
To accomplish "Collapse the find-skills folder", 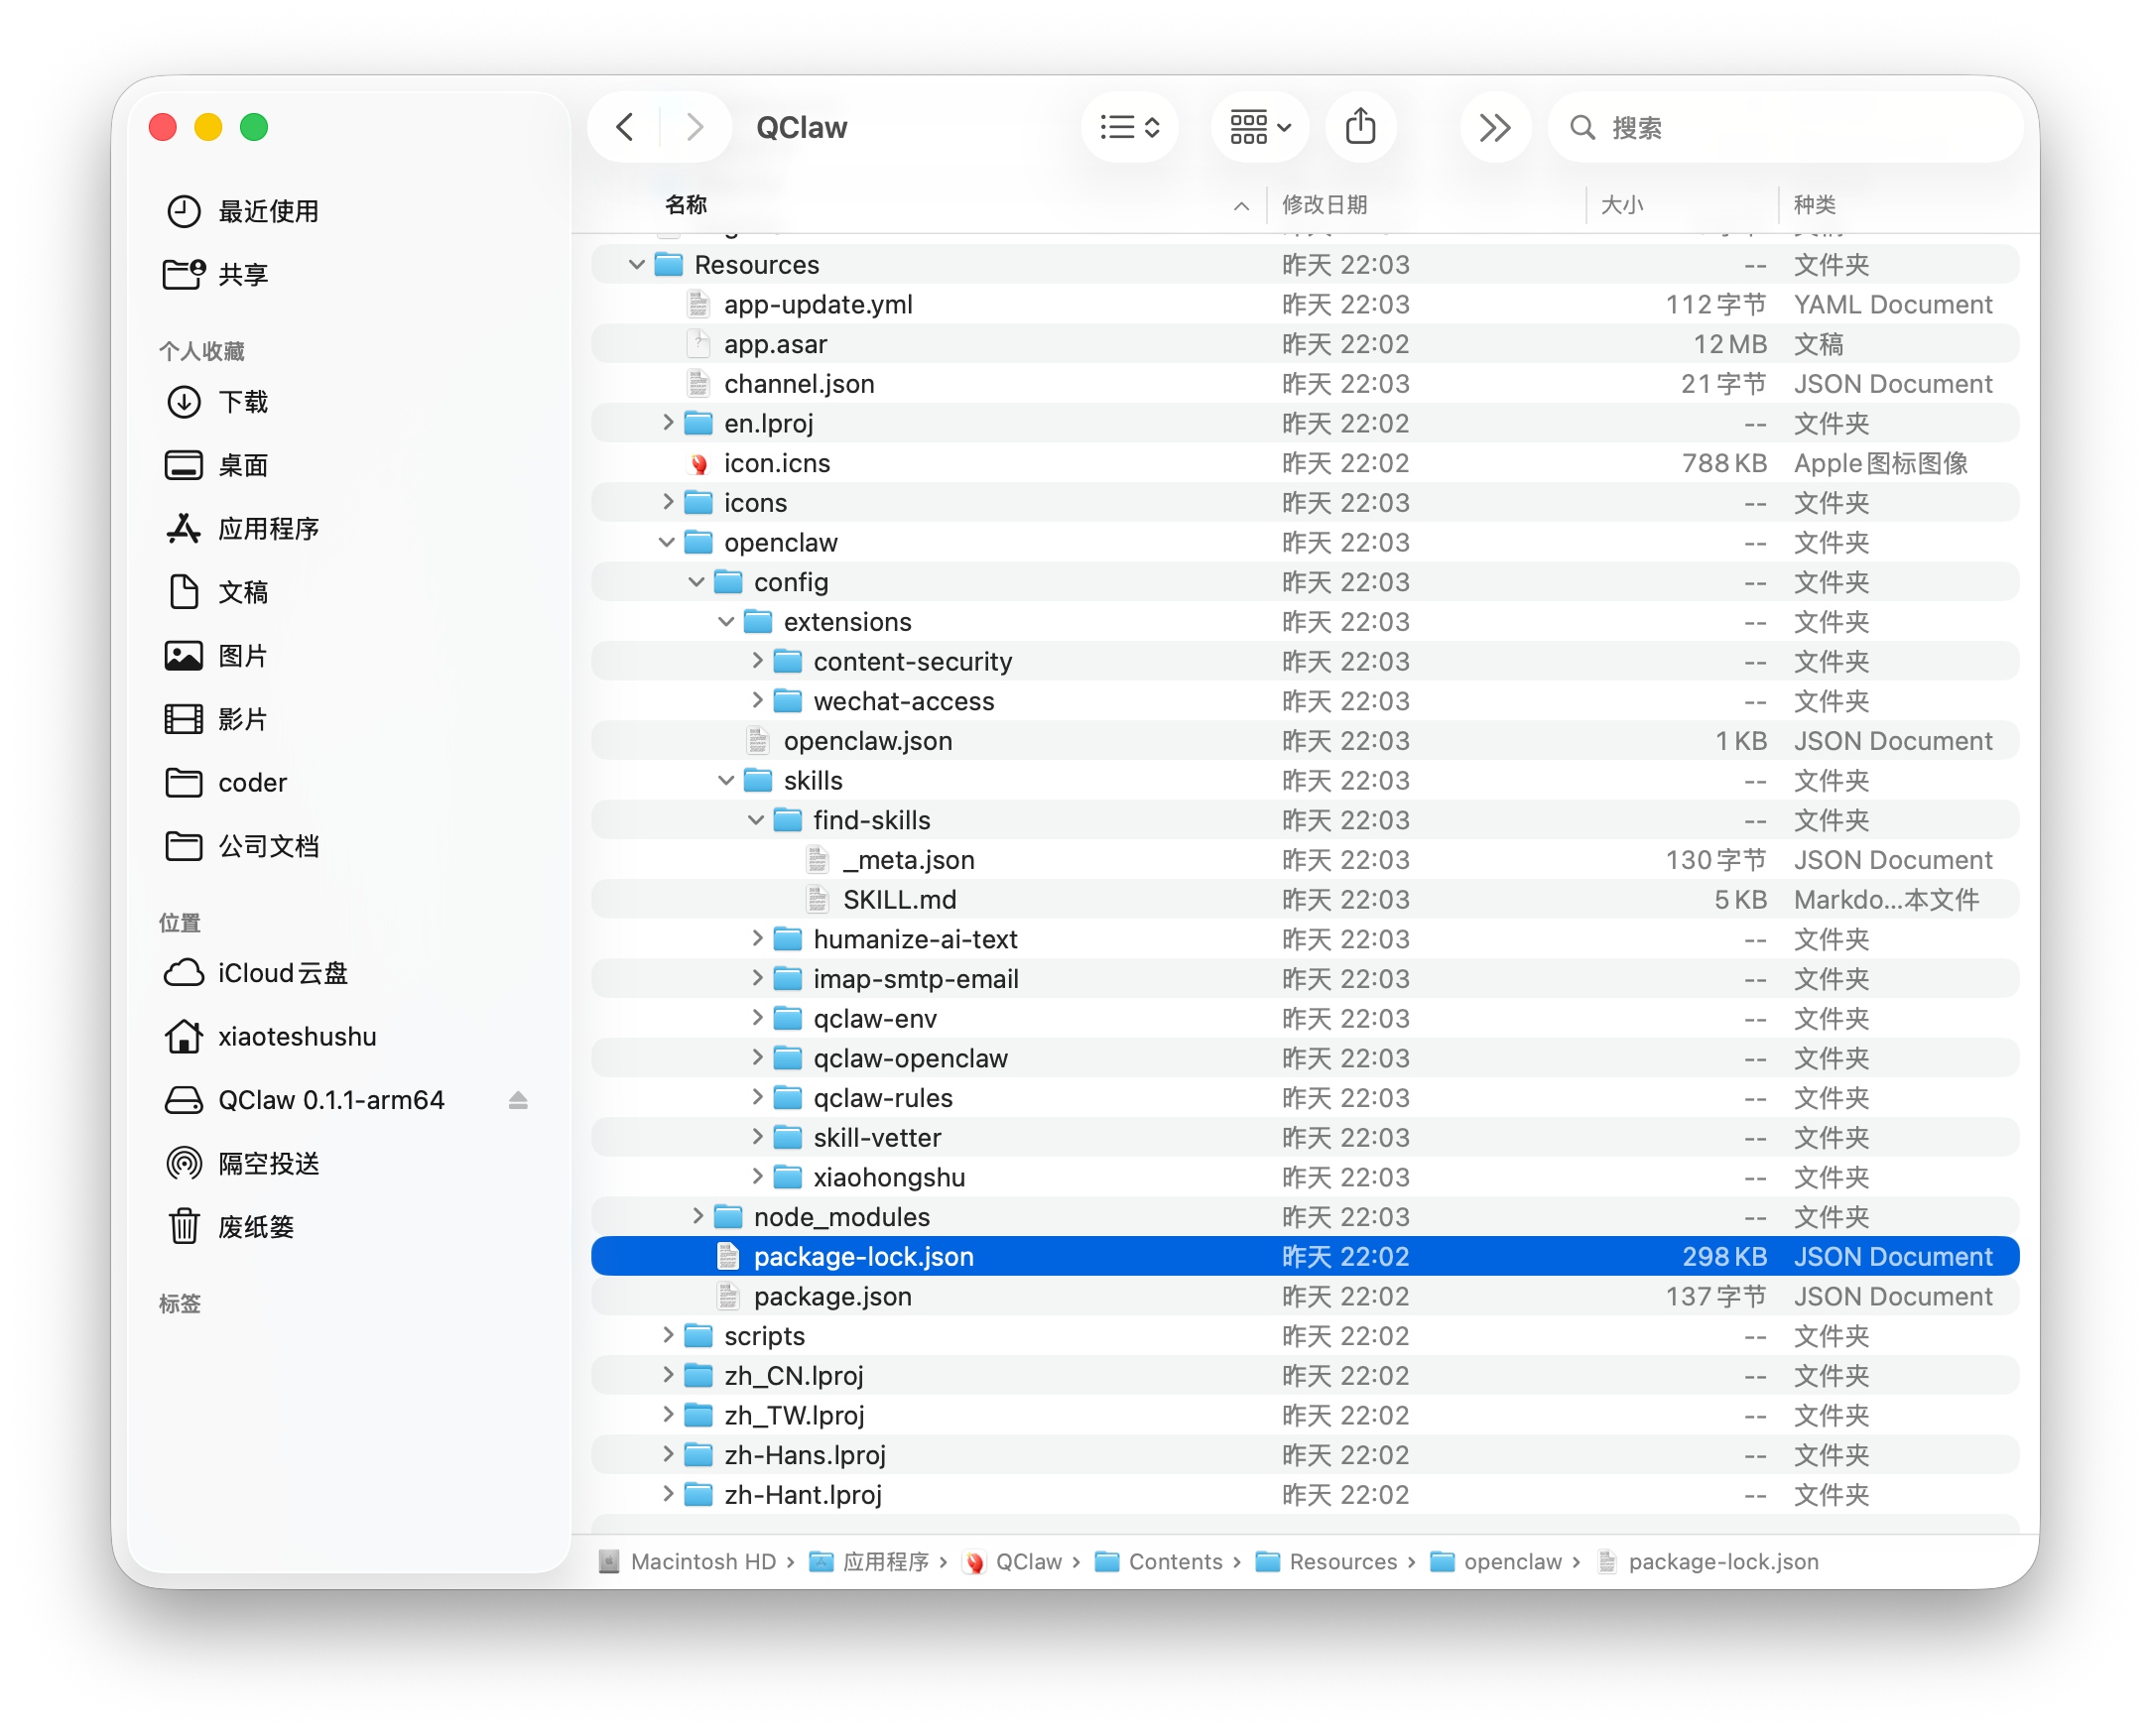I will pos(757,820).
